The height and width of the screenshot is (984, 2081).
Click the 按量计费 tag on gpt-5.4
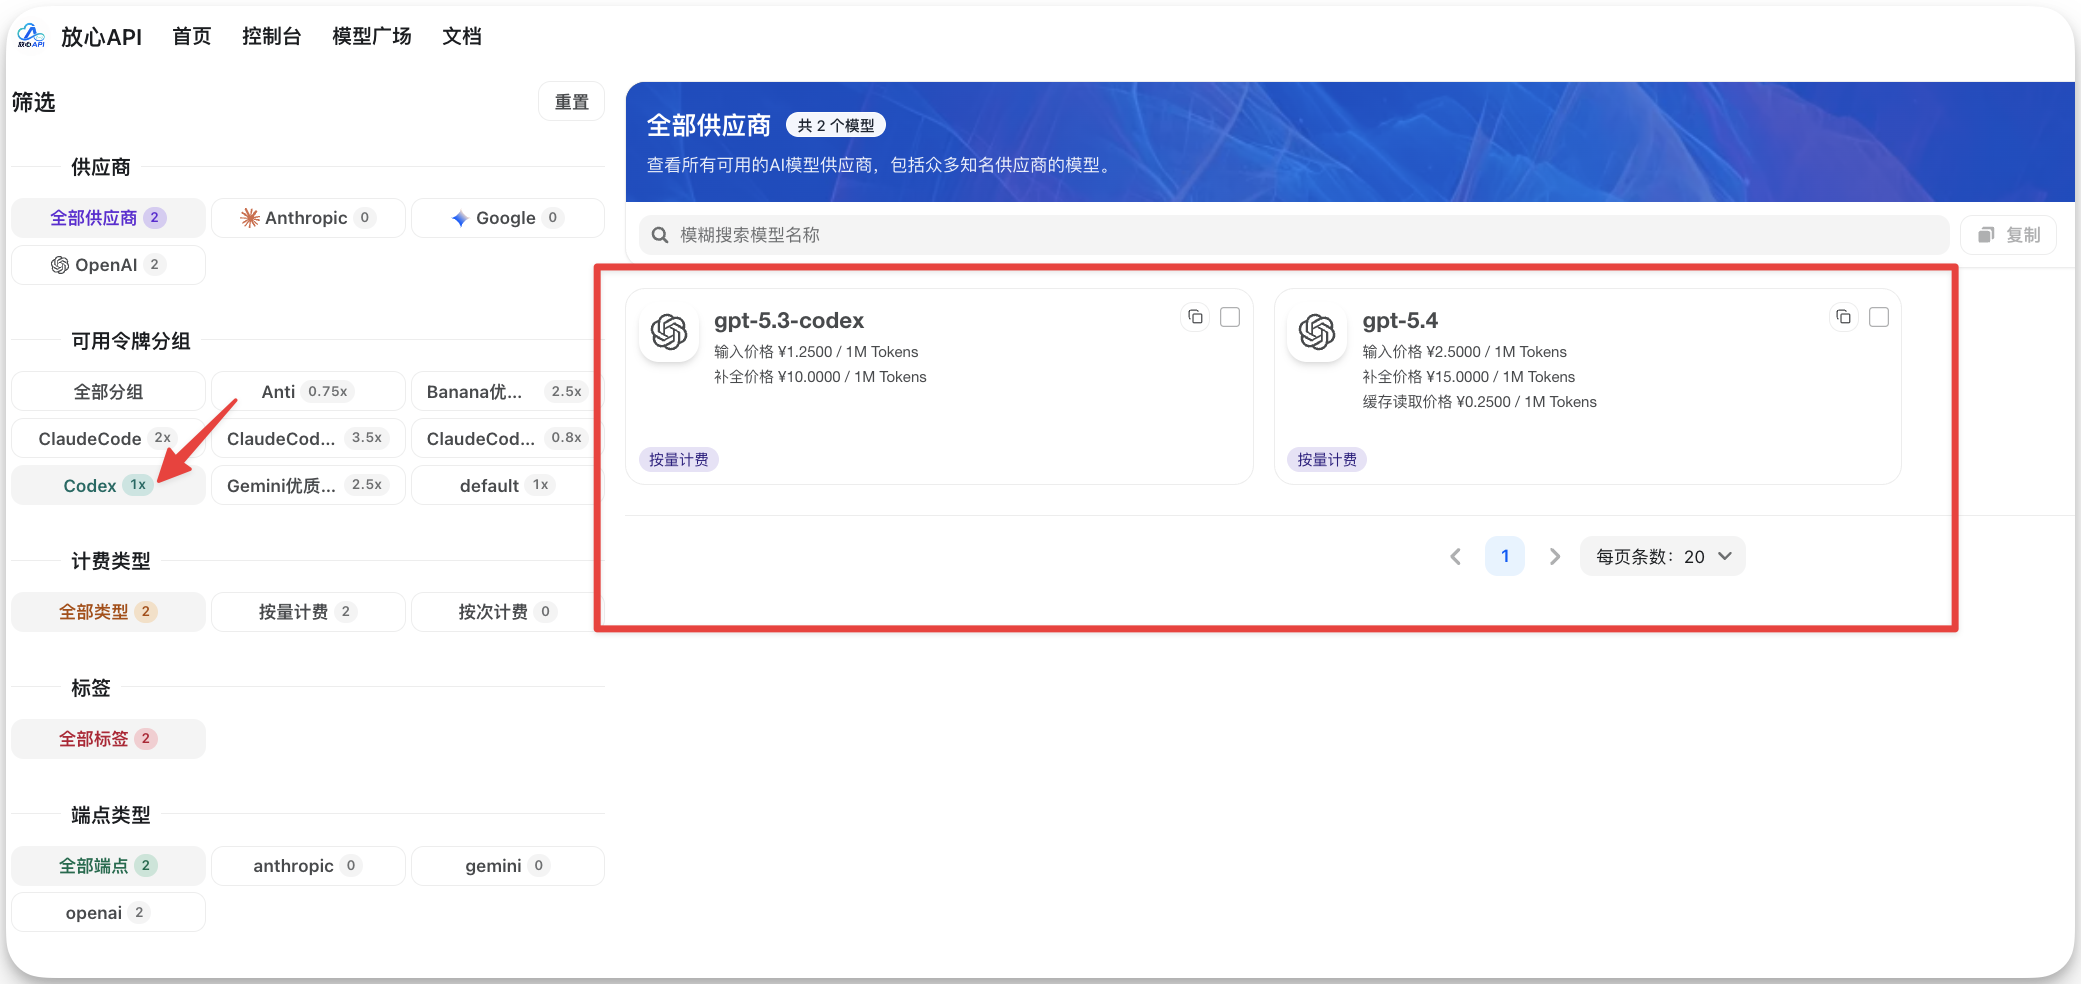coord(1327,460)
